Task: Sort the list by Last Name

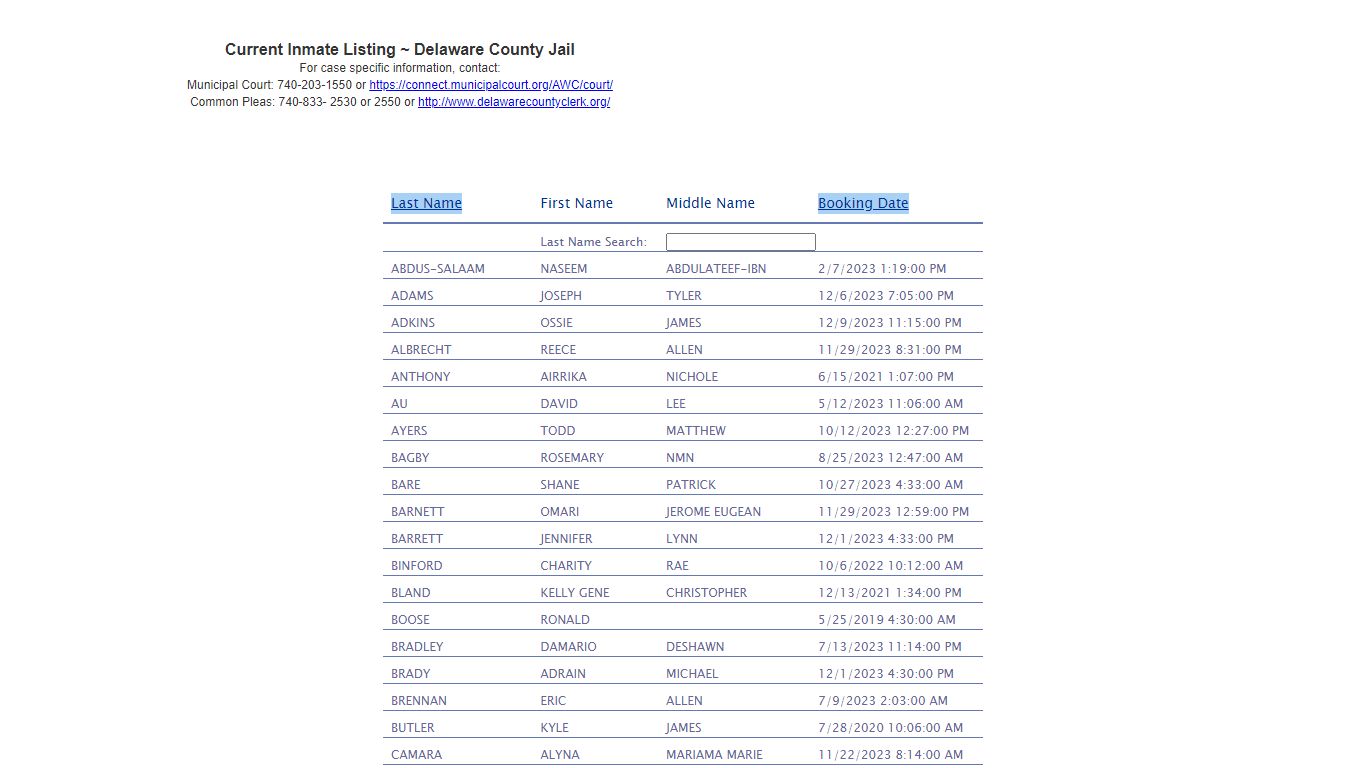Action: [x=426, y=203]
